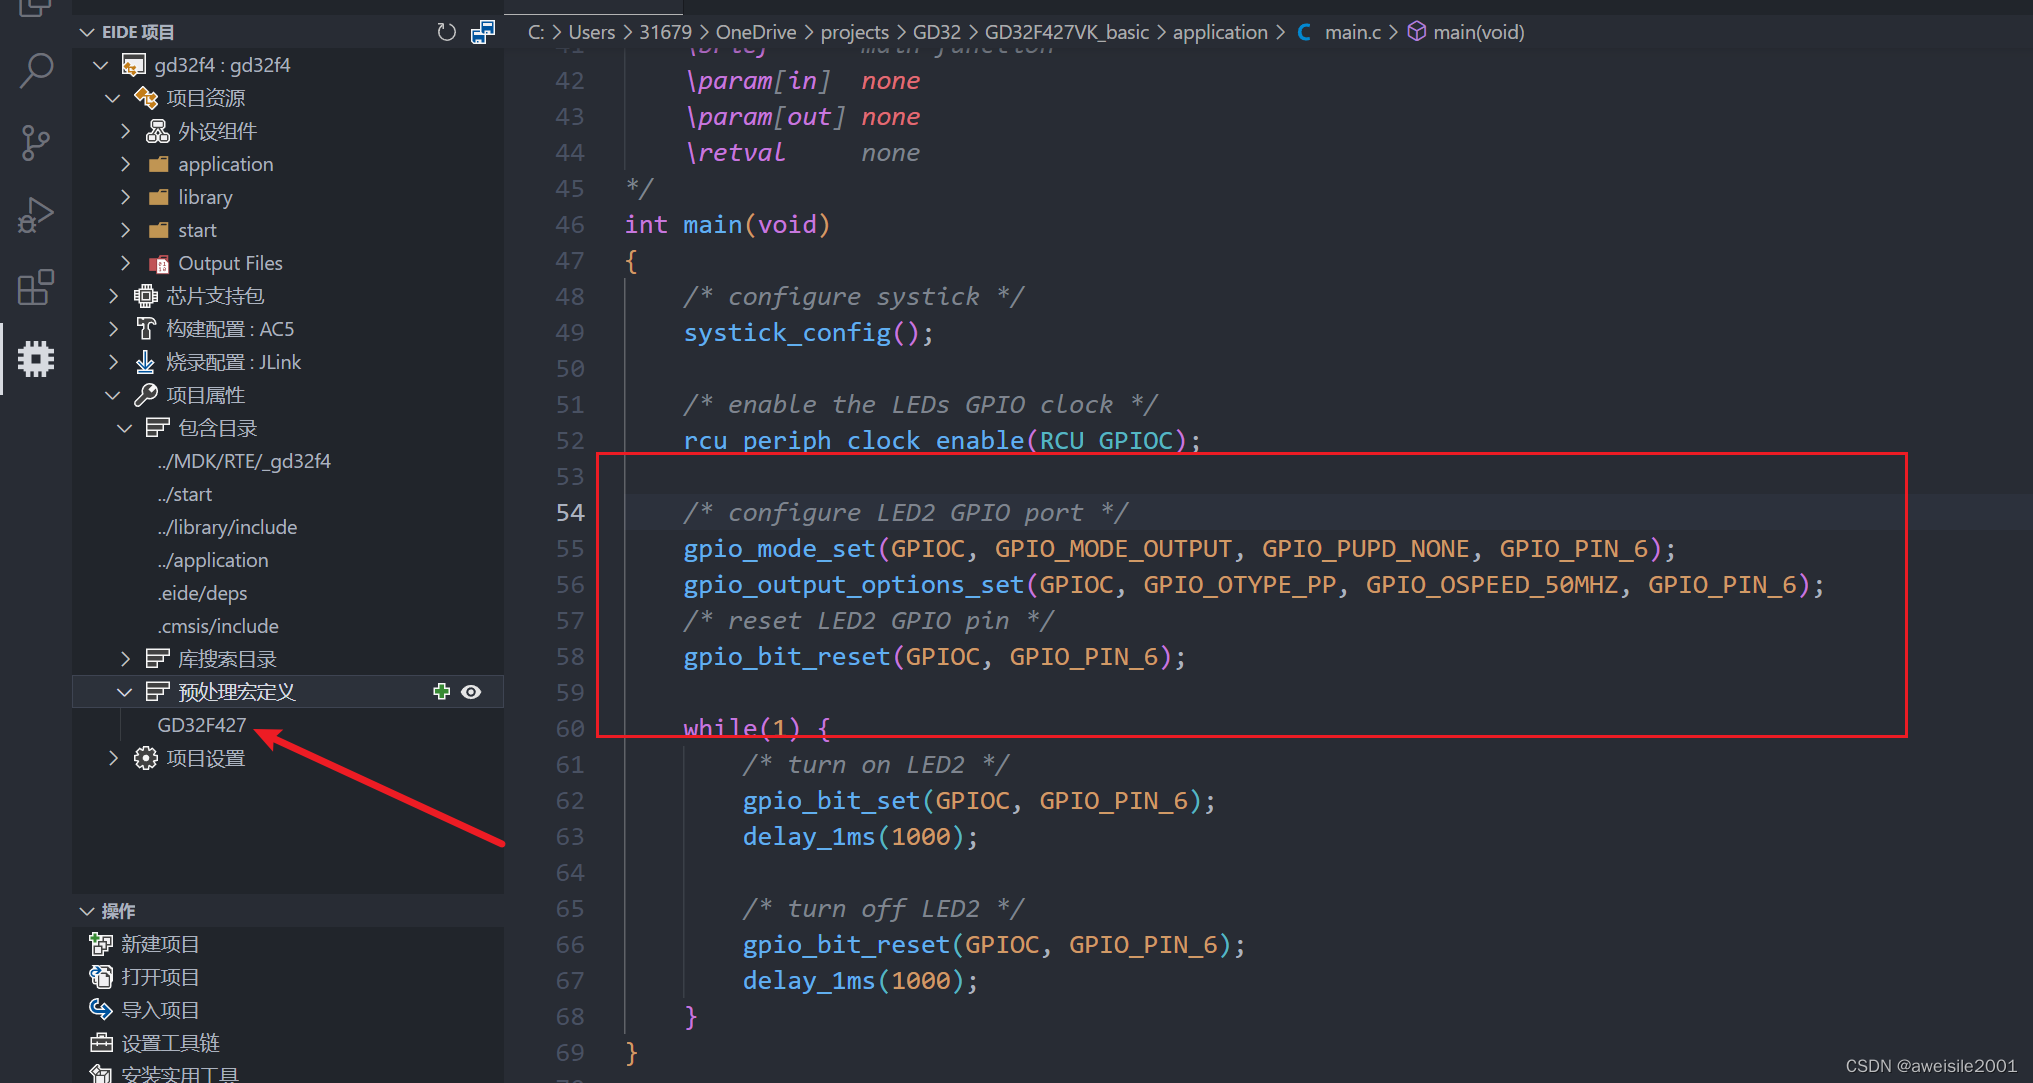Open the Search view in the activity bar
Screen dimensions: 2033x1083
pos(36,70)
